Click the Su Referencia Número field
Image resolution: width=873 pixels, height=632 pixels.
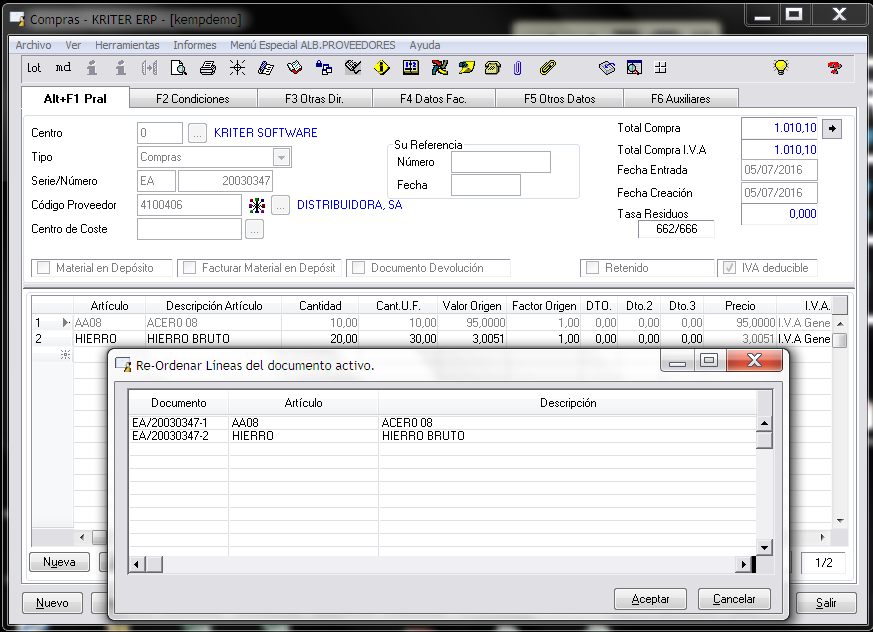tap(501, 162)
